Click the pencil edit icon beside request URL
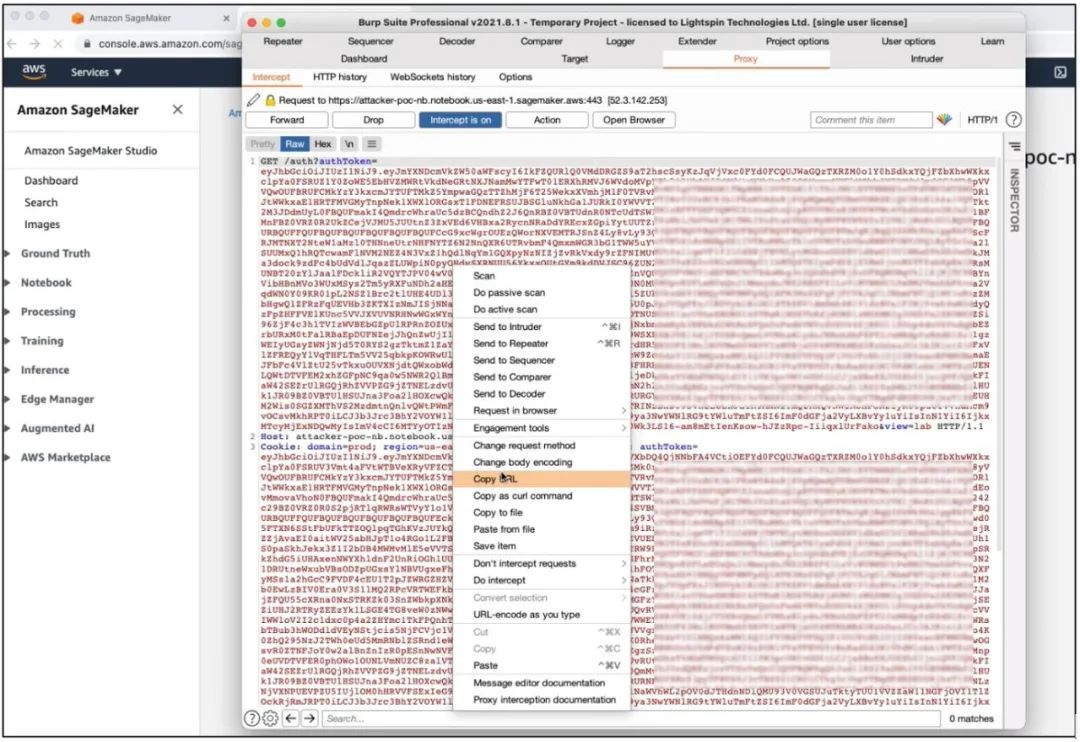1080x742 pixels. (x=253, y=101)
